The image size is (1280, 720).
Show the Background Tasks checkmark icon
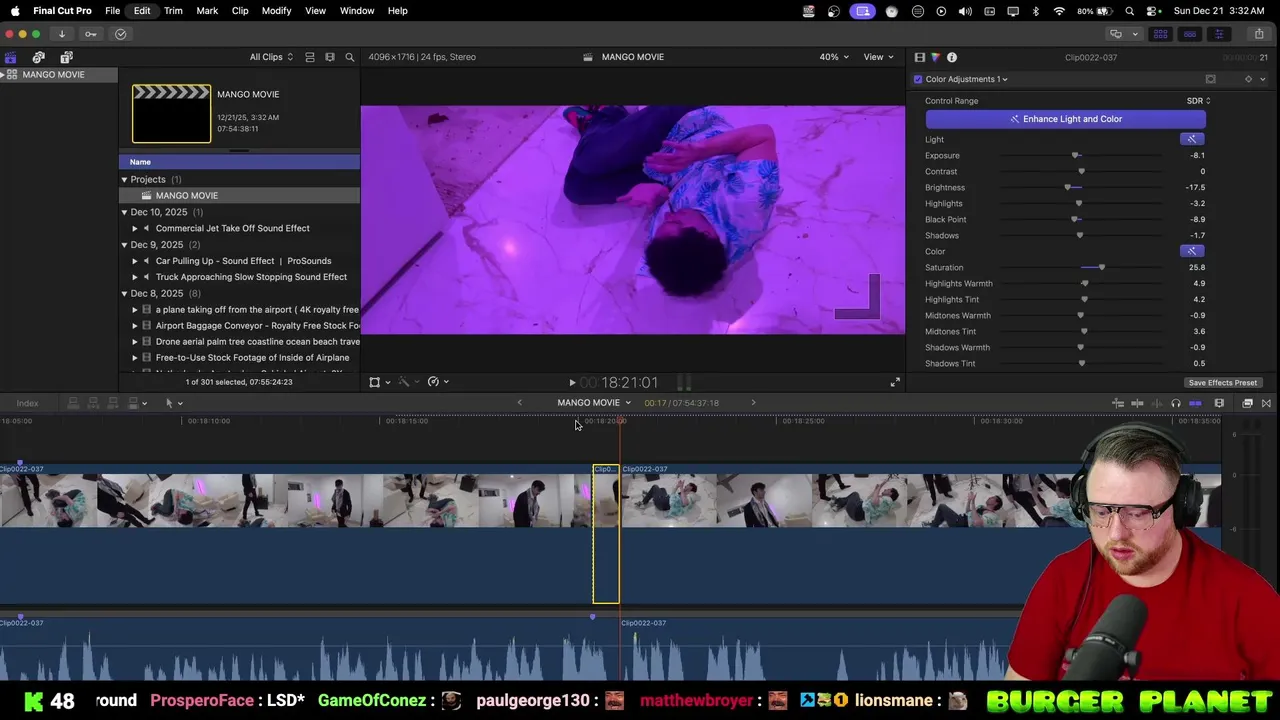click(x=120, y=34)
